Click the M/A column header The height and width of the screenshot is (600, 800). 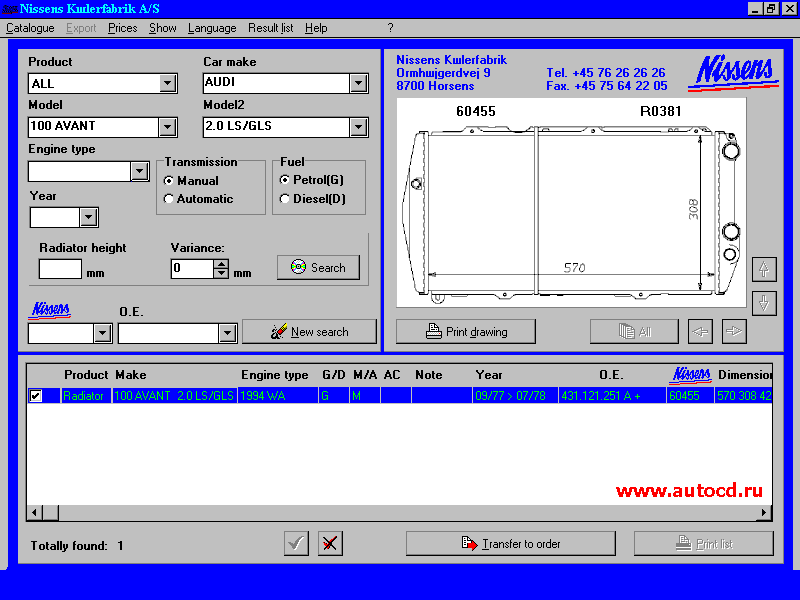pos(365,375)
